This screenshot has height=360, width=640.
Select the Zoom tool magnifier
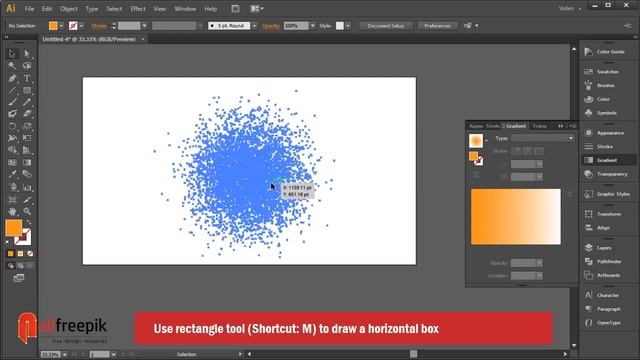(x=27, y=211)
